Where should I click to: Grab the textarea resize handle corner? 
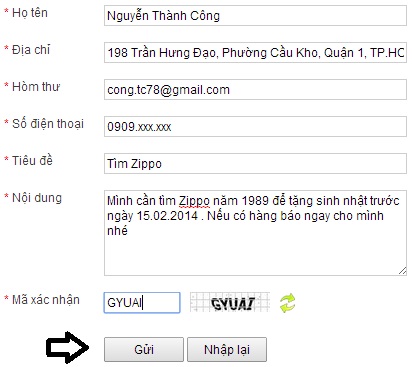tap(402, 271)
